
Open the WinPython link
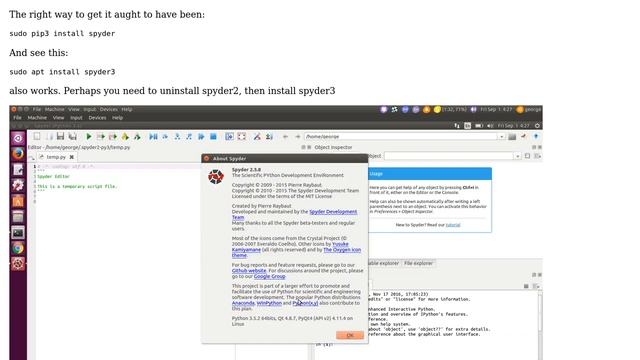point(269,303)
